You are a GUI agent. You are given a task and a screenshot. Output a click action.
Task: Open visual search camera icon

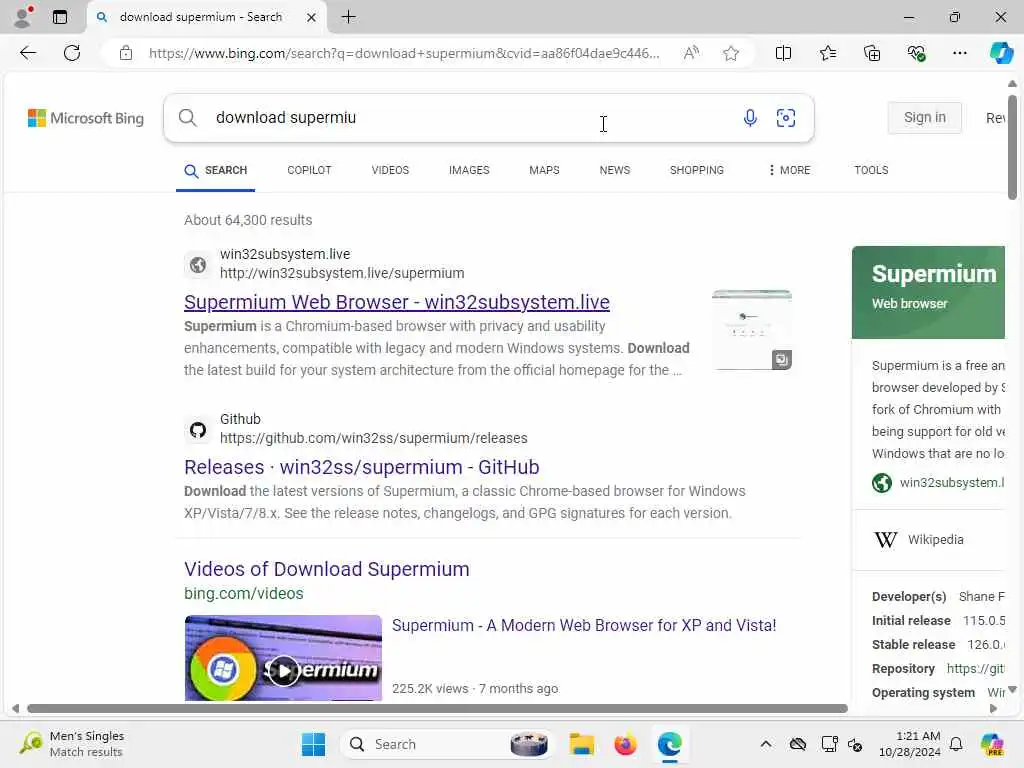click(x=786, y=118)
